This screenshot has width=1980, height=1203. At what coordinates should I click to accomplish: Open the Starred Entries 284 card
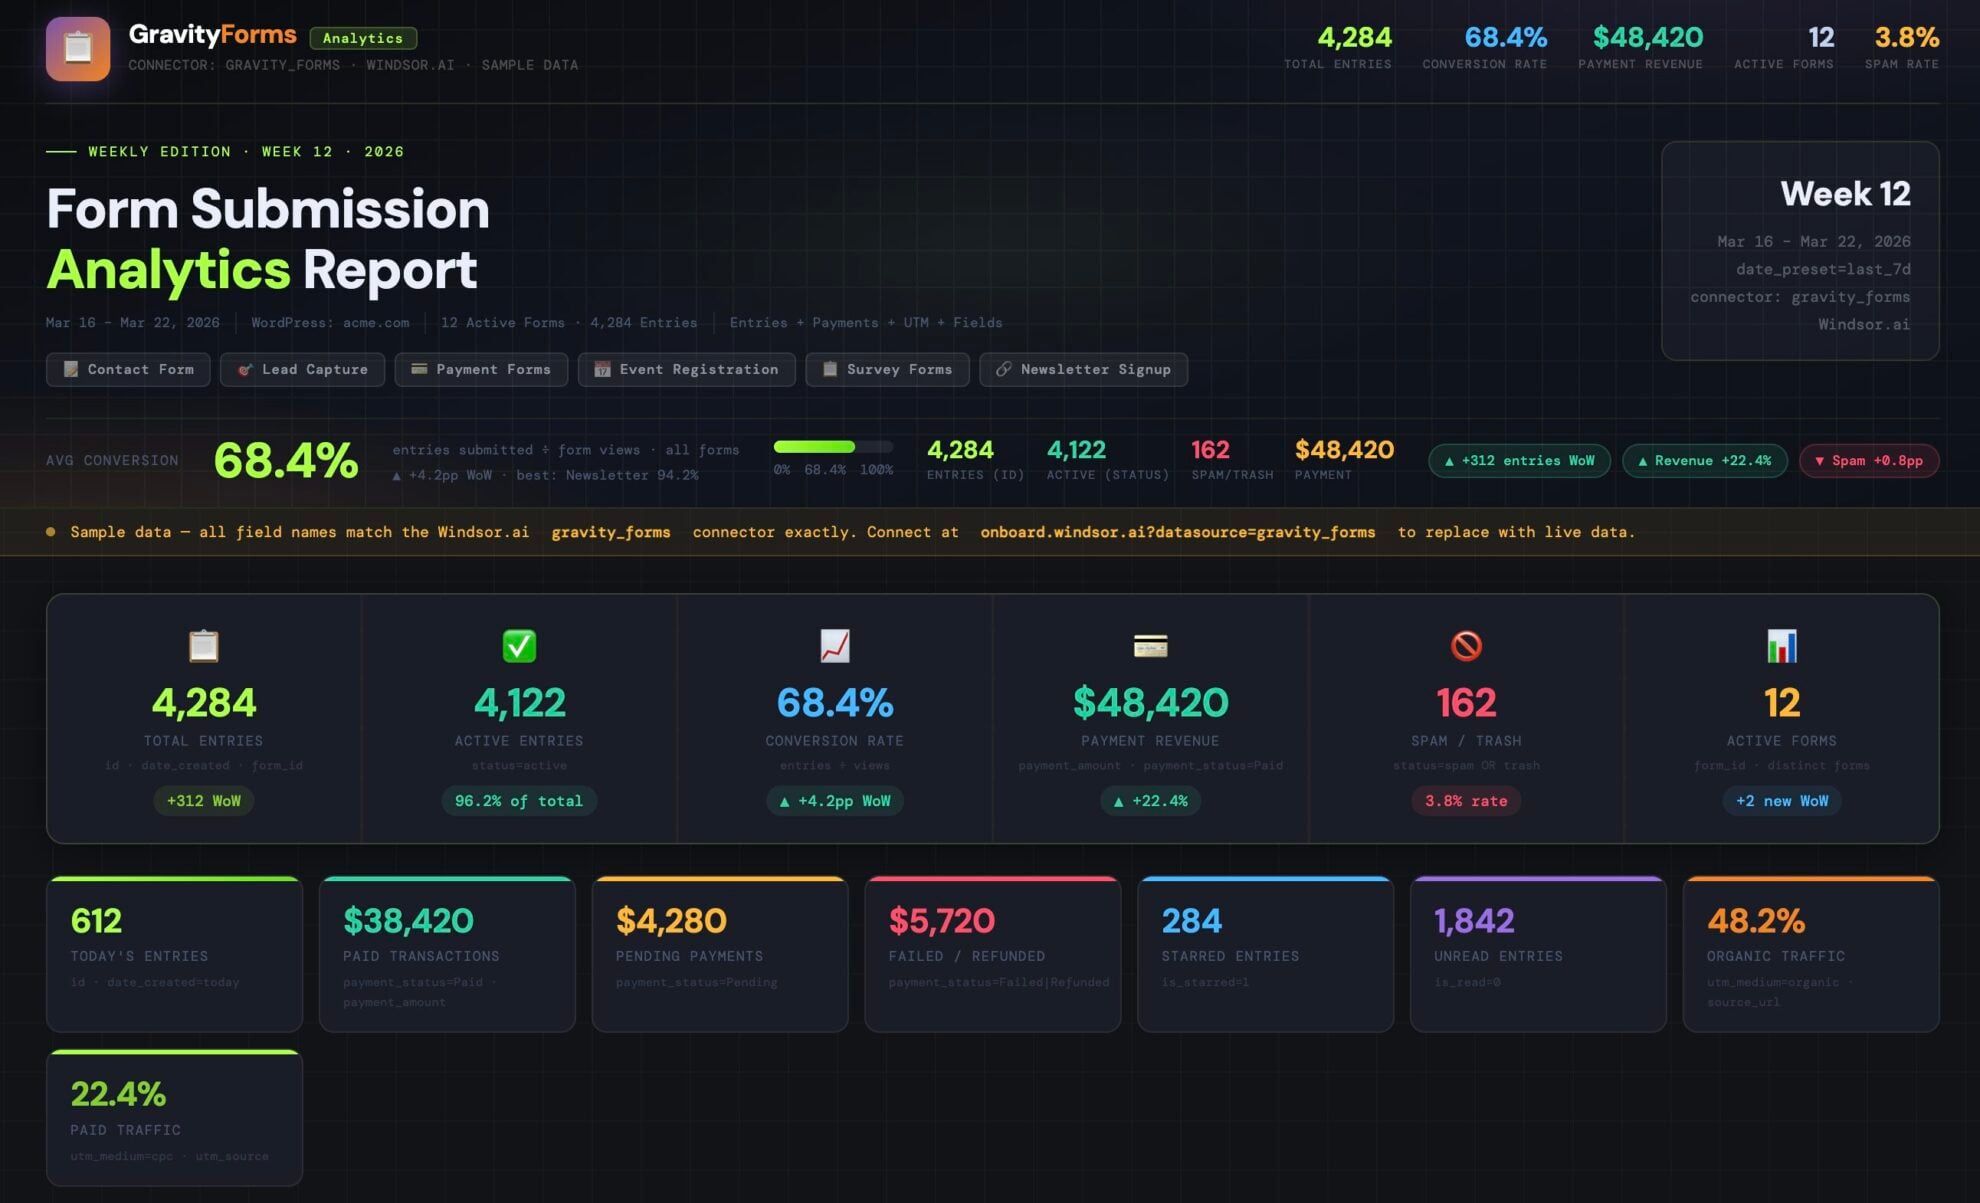(x=1266, y=954)
